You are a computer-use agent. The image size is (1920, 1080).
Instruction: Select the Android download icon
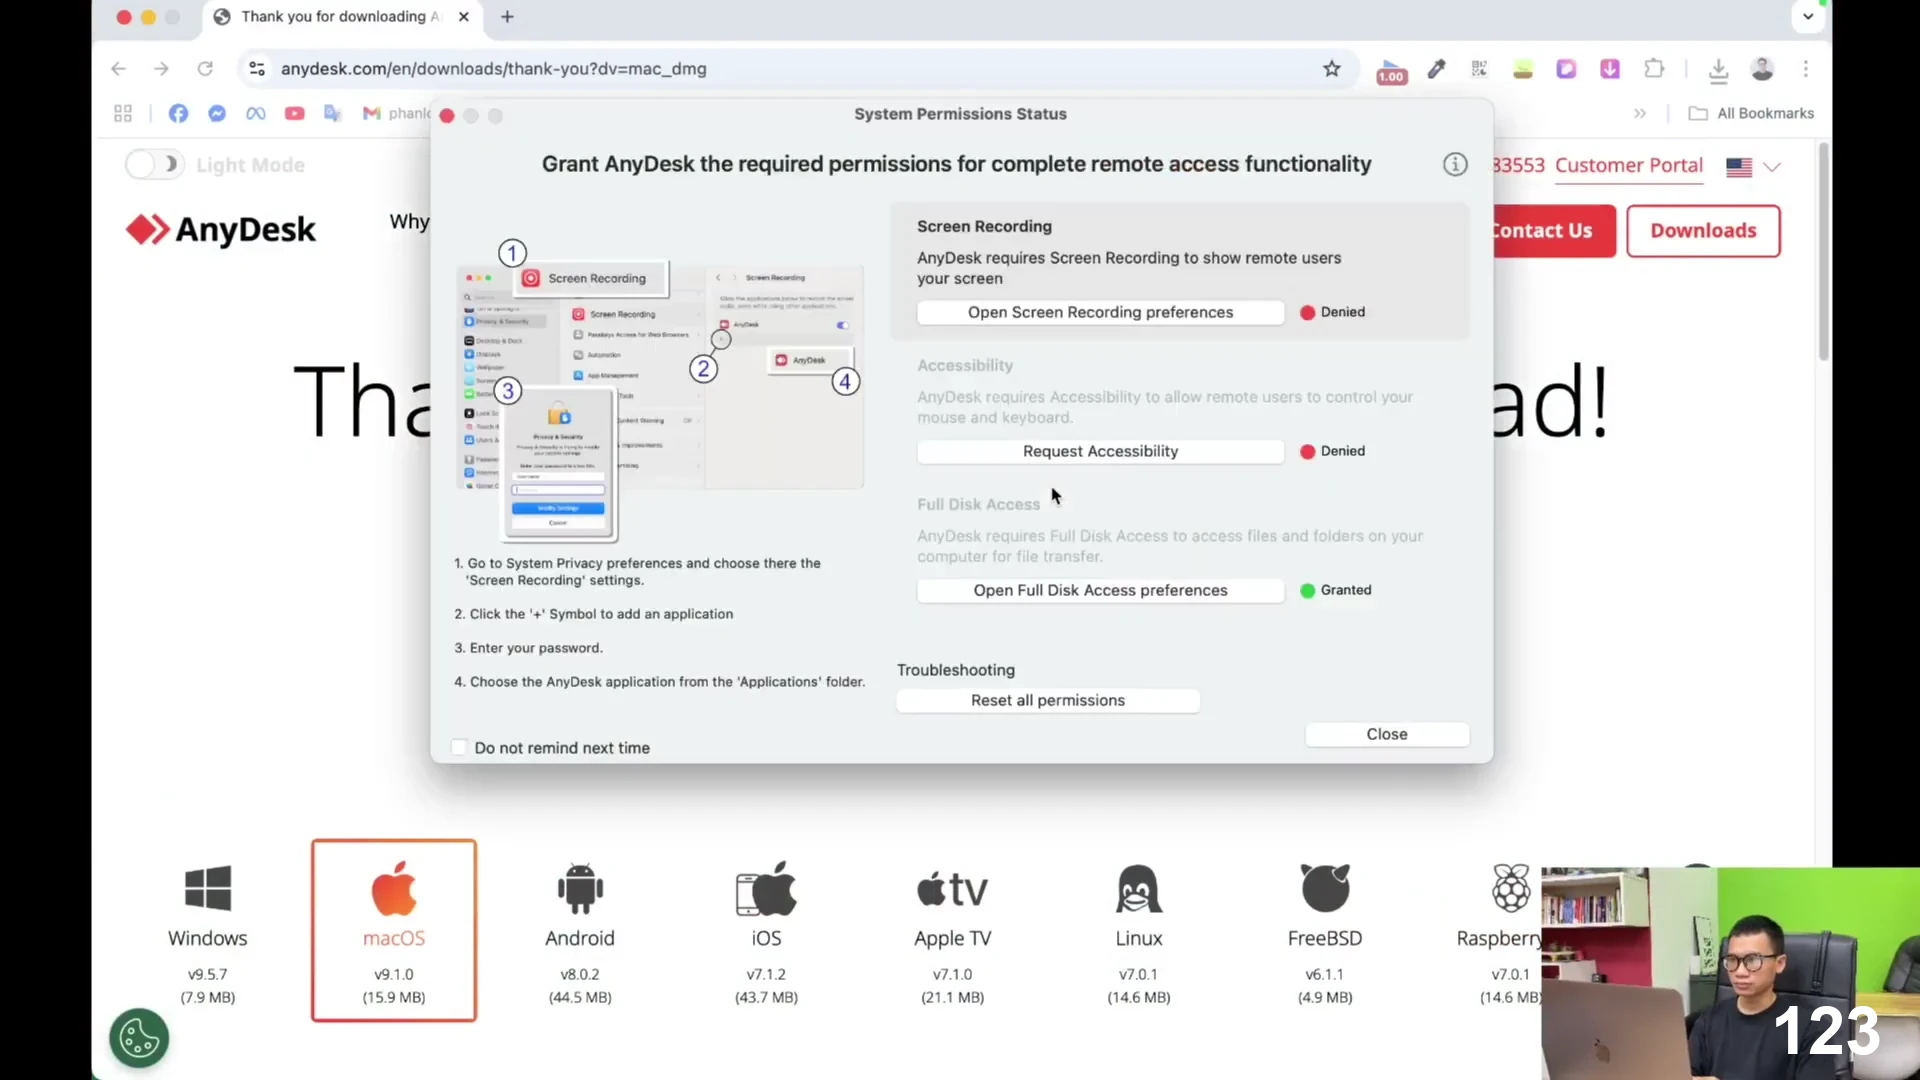[580, 889]
